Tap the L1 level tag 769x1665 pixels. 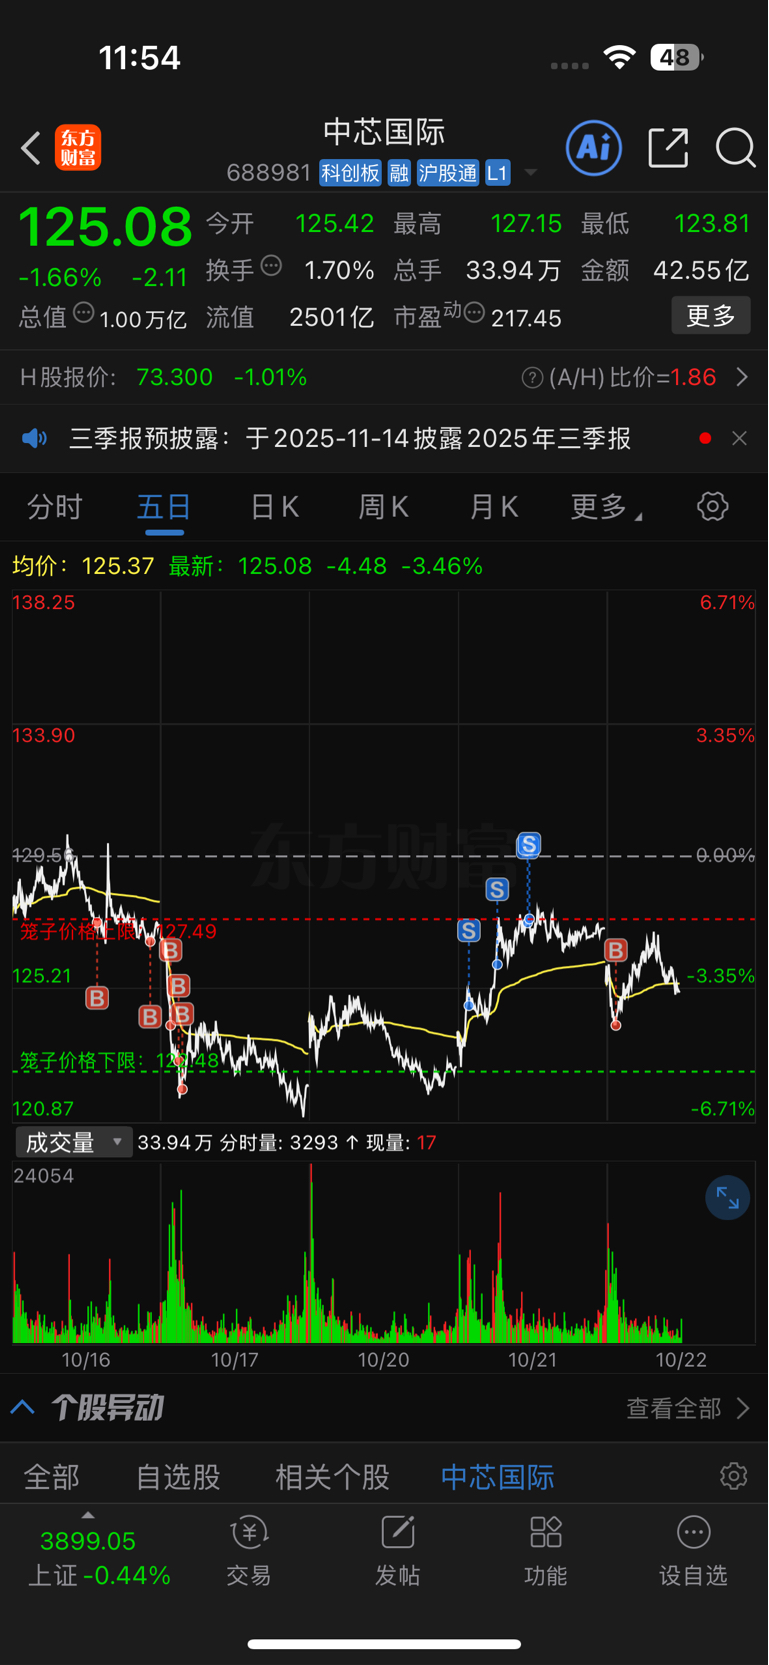point(498,173)
